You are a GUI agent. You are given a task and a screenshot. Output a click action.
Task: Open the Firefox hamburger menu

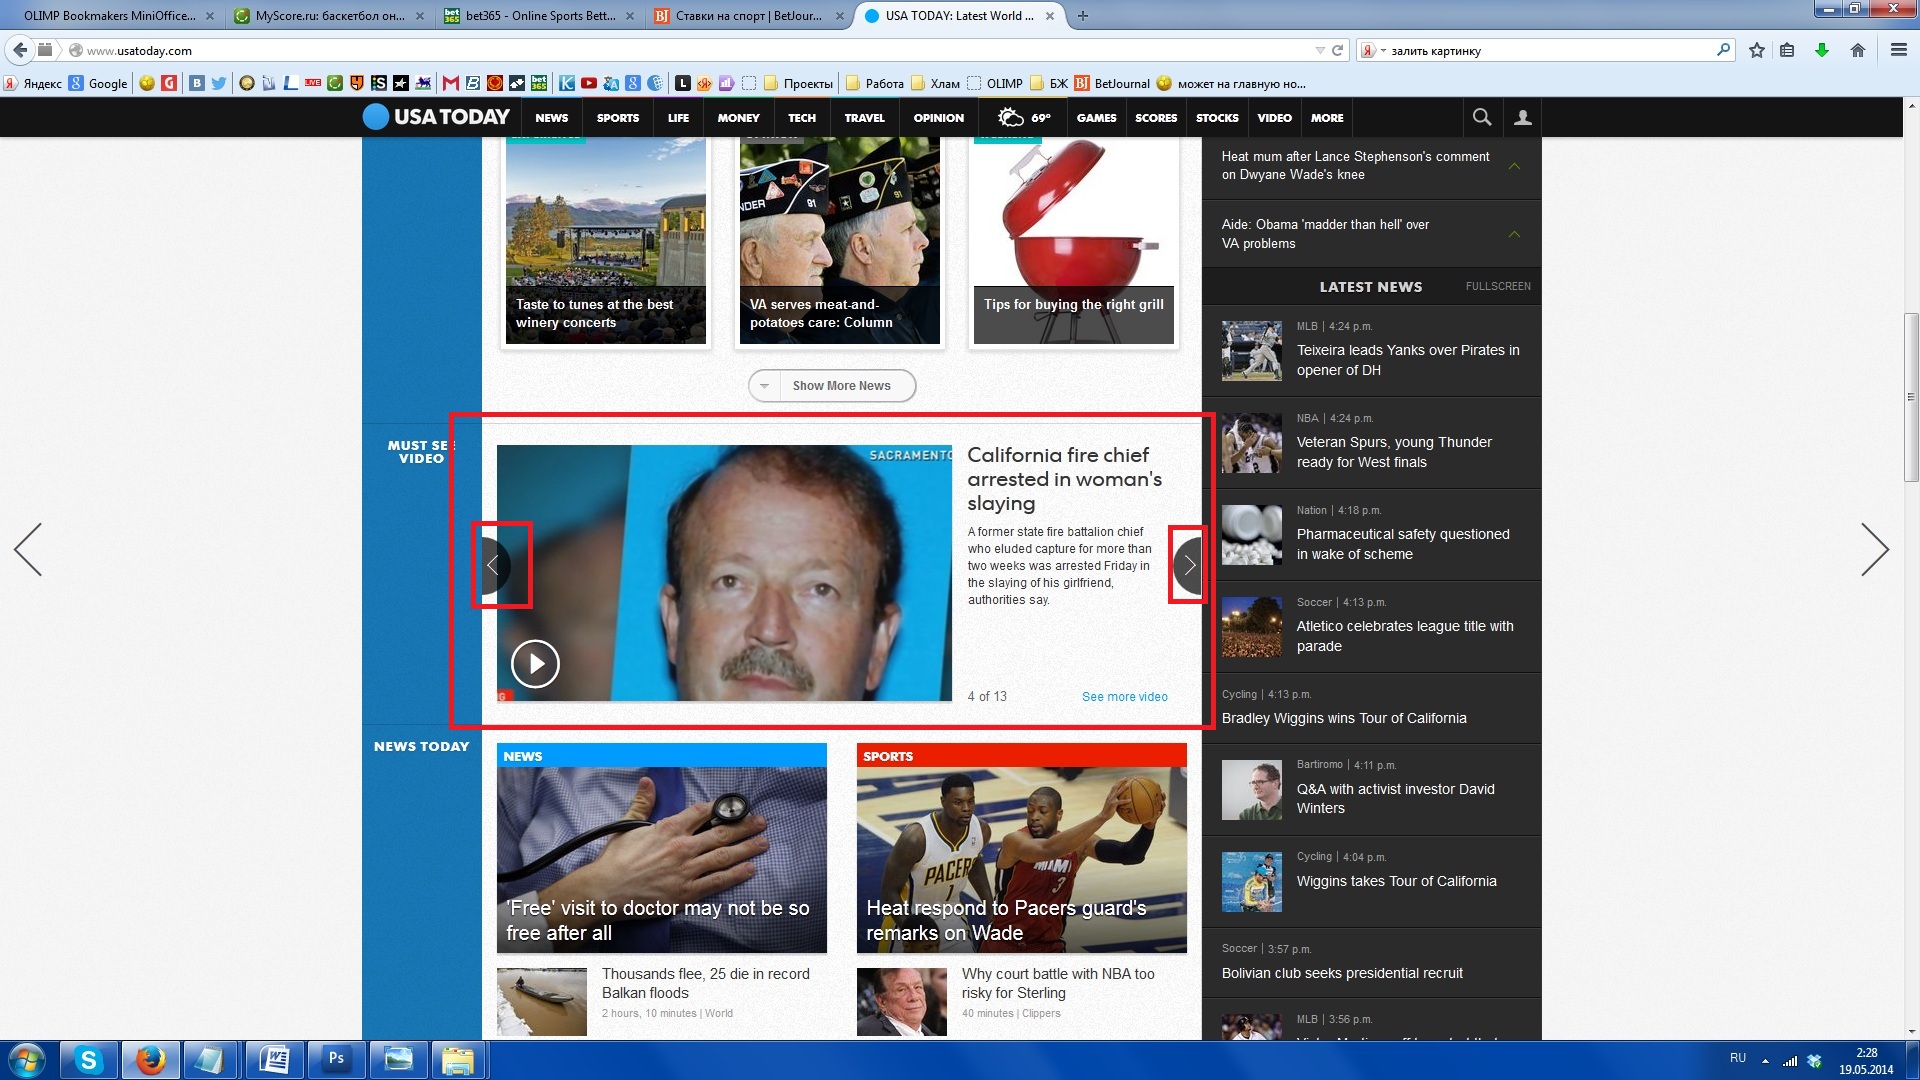point(1898,50)
